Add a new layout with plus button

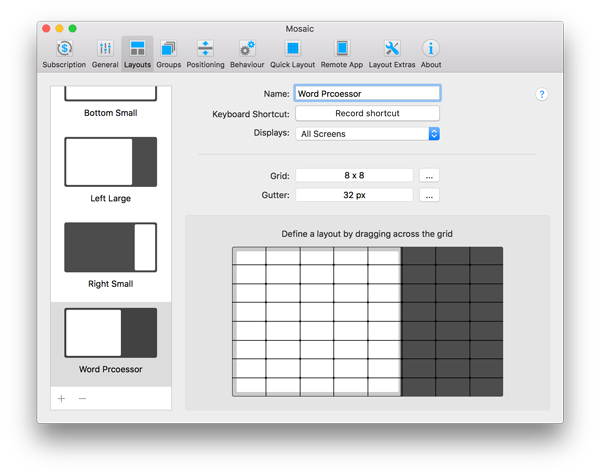pos(61,398)
